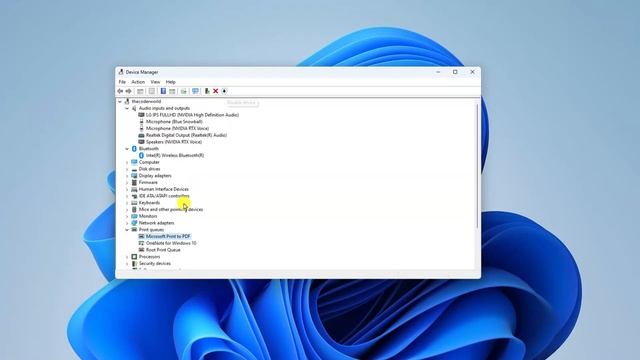Screen dimensions: 640x360
Task: Click Intel Wireless Bluetooth device icon
Action: coord(141,156)
